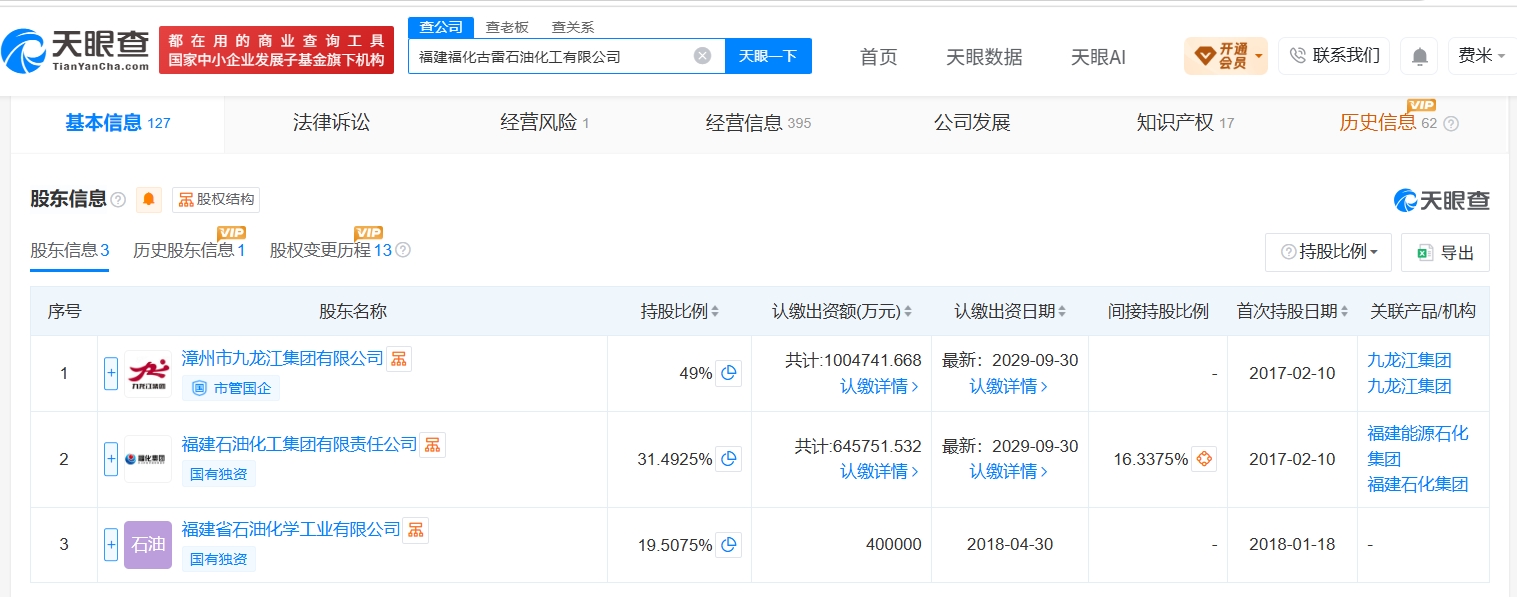Open the 持股比例 dropdown filter
The width and height of the screenshot is (1517, 597).
pyautogui.click(x=1328, y=252)
